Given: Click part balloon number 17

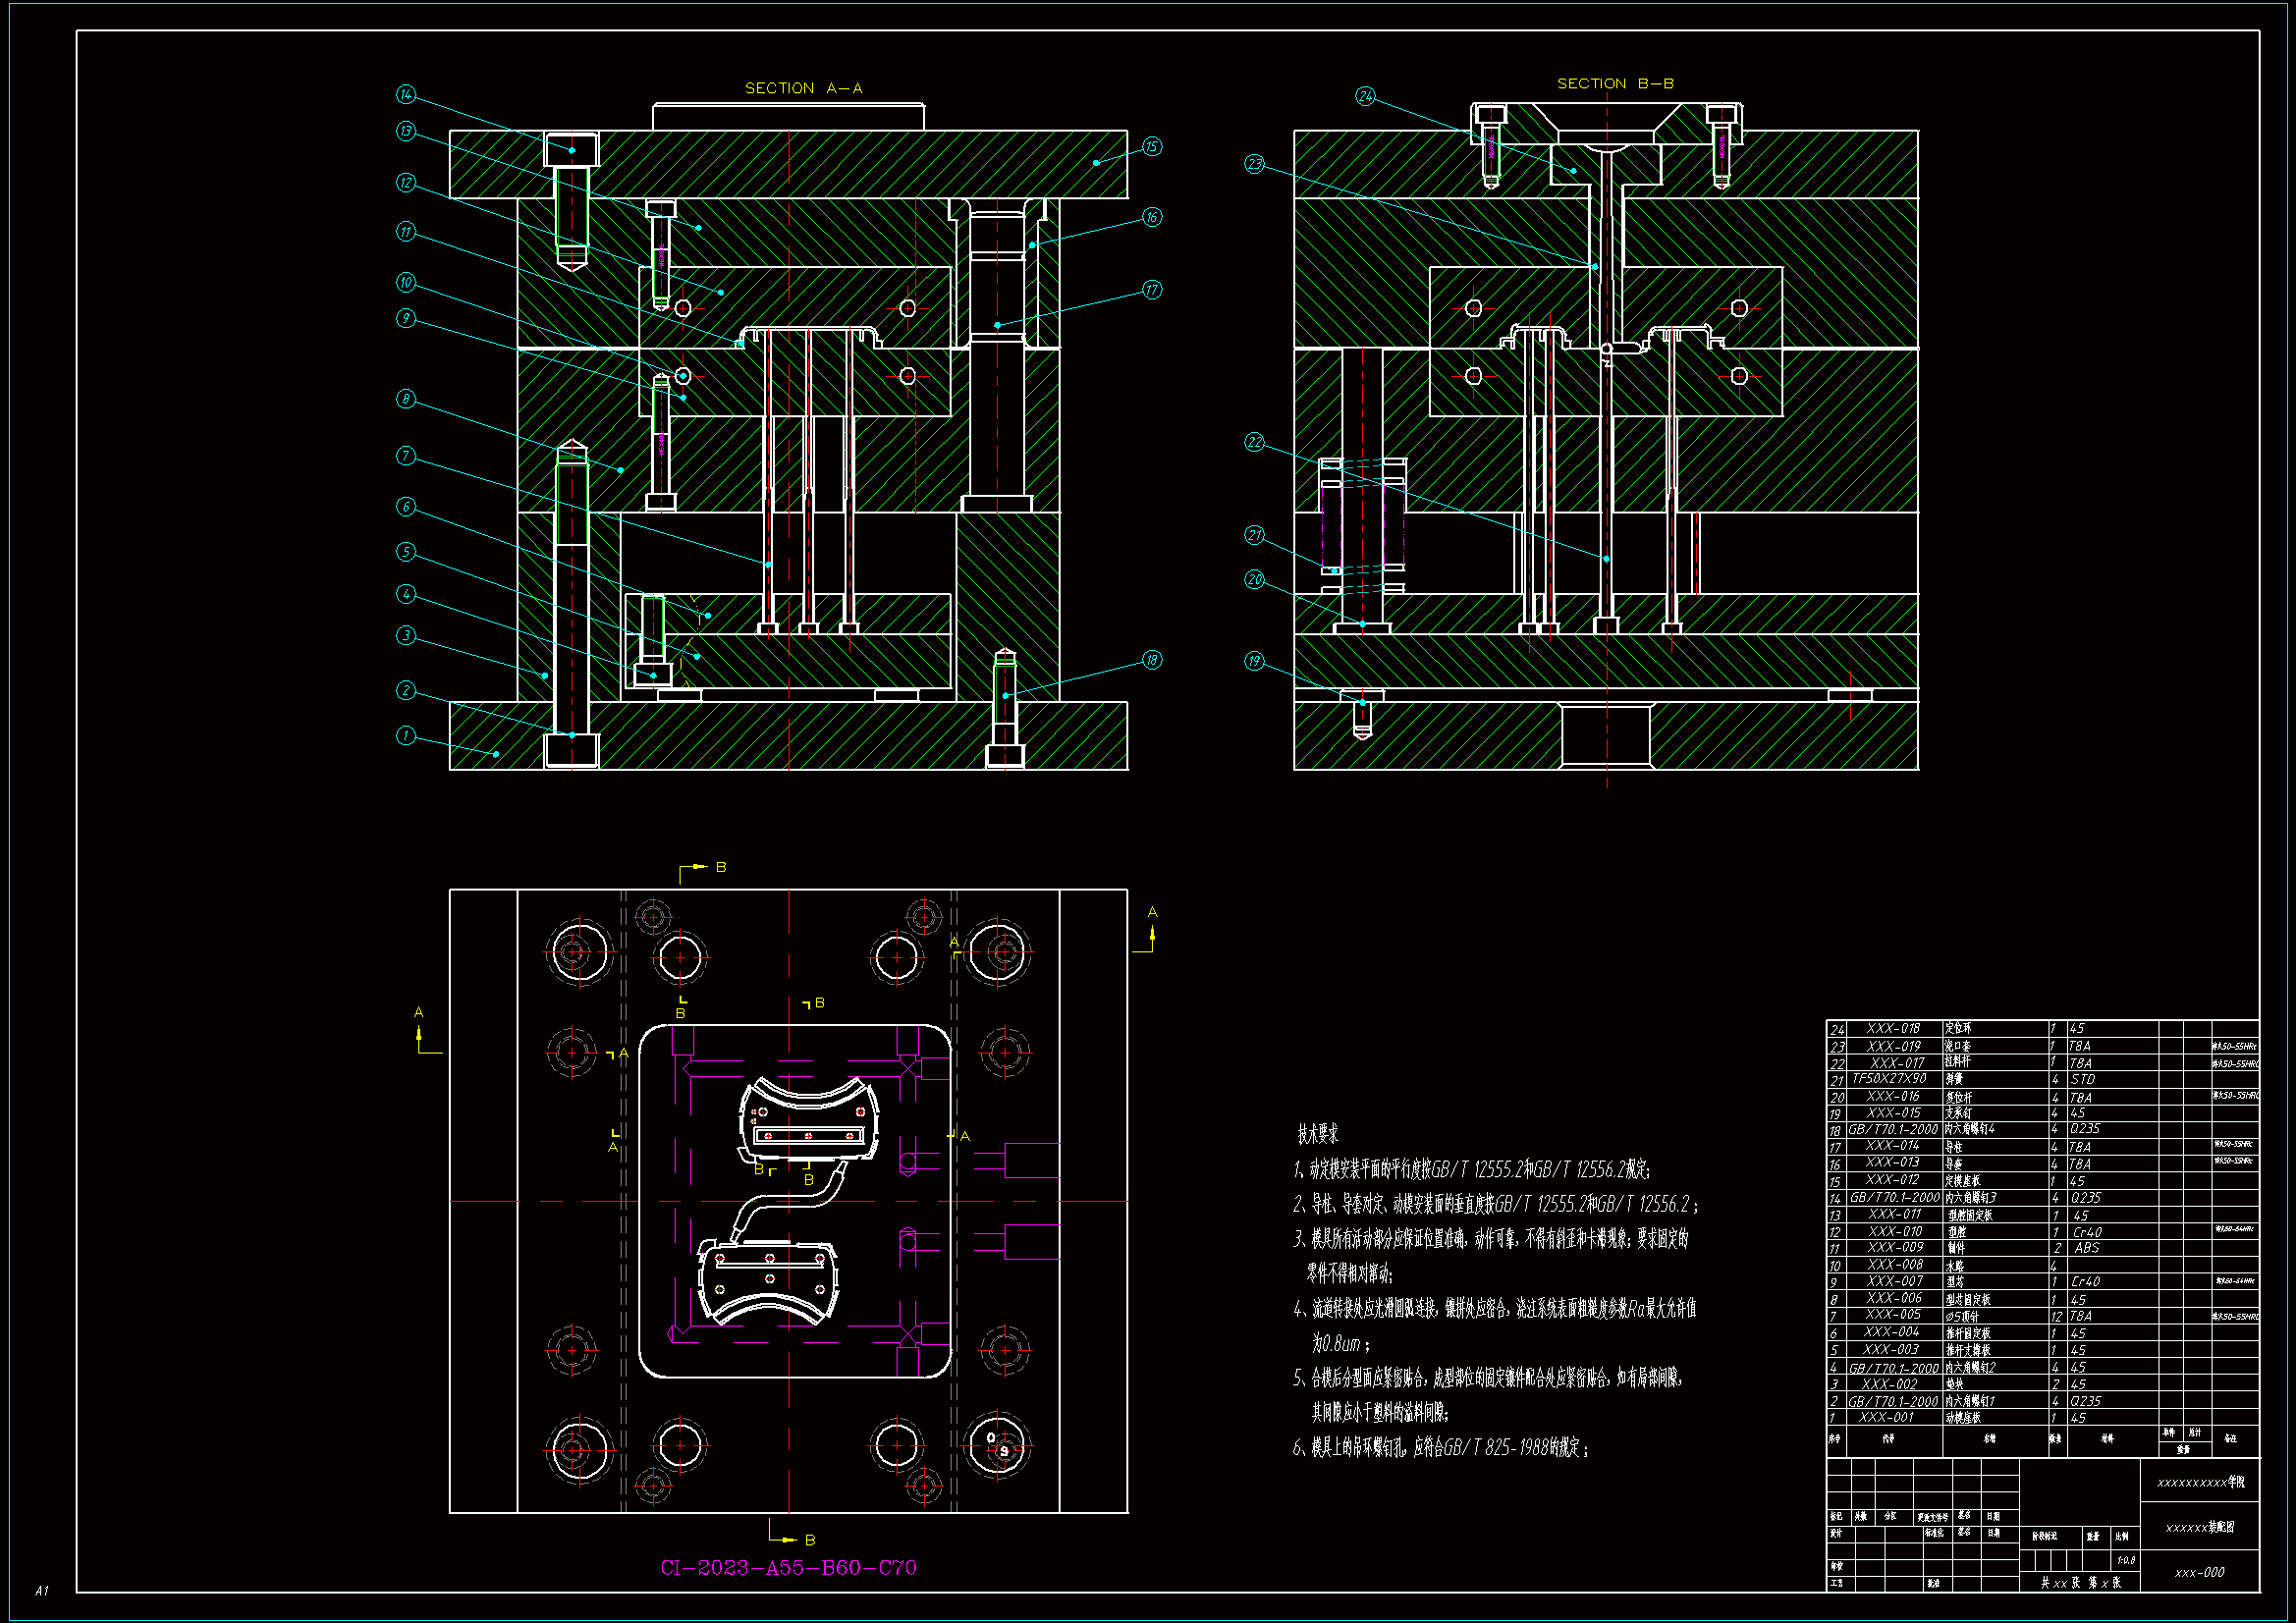Looking at the screenshot, I should click(1152, 290).
